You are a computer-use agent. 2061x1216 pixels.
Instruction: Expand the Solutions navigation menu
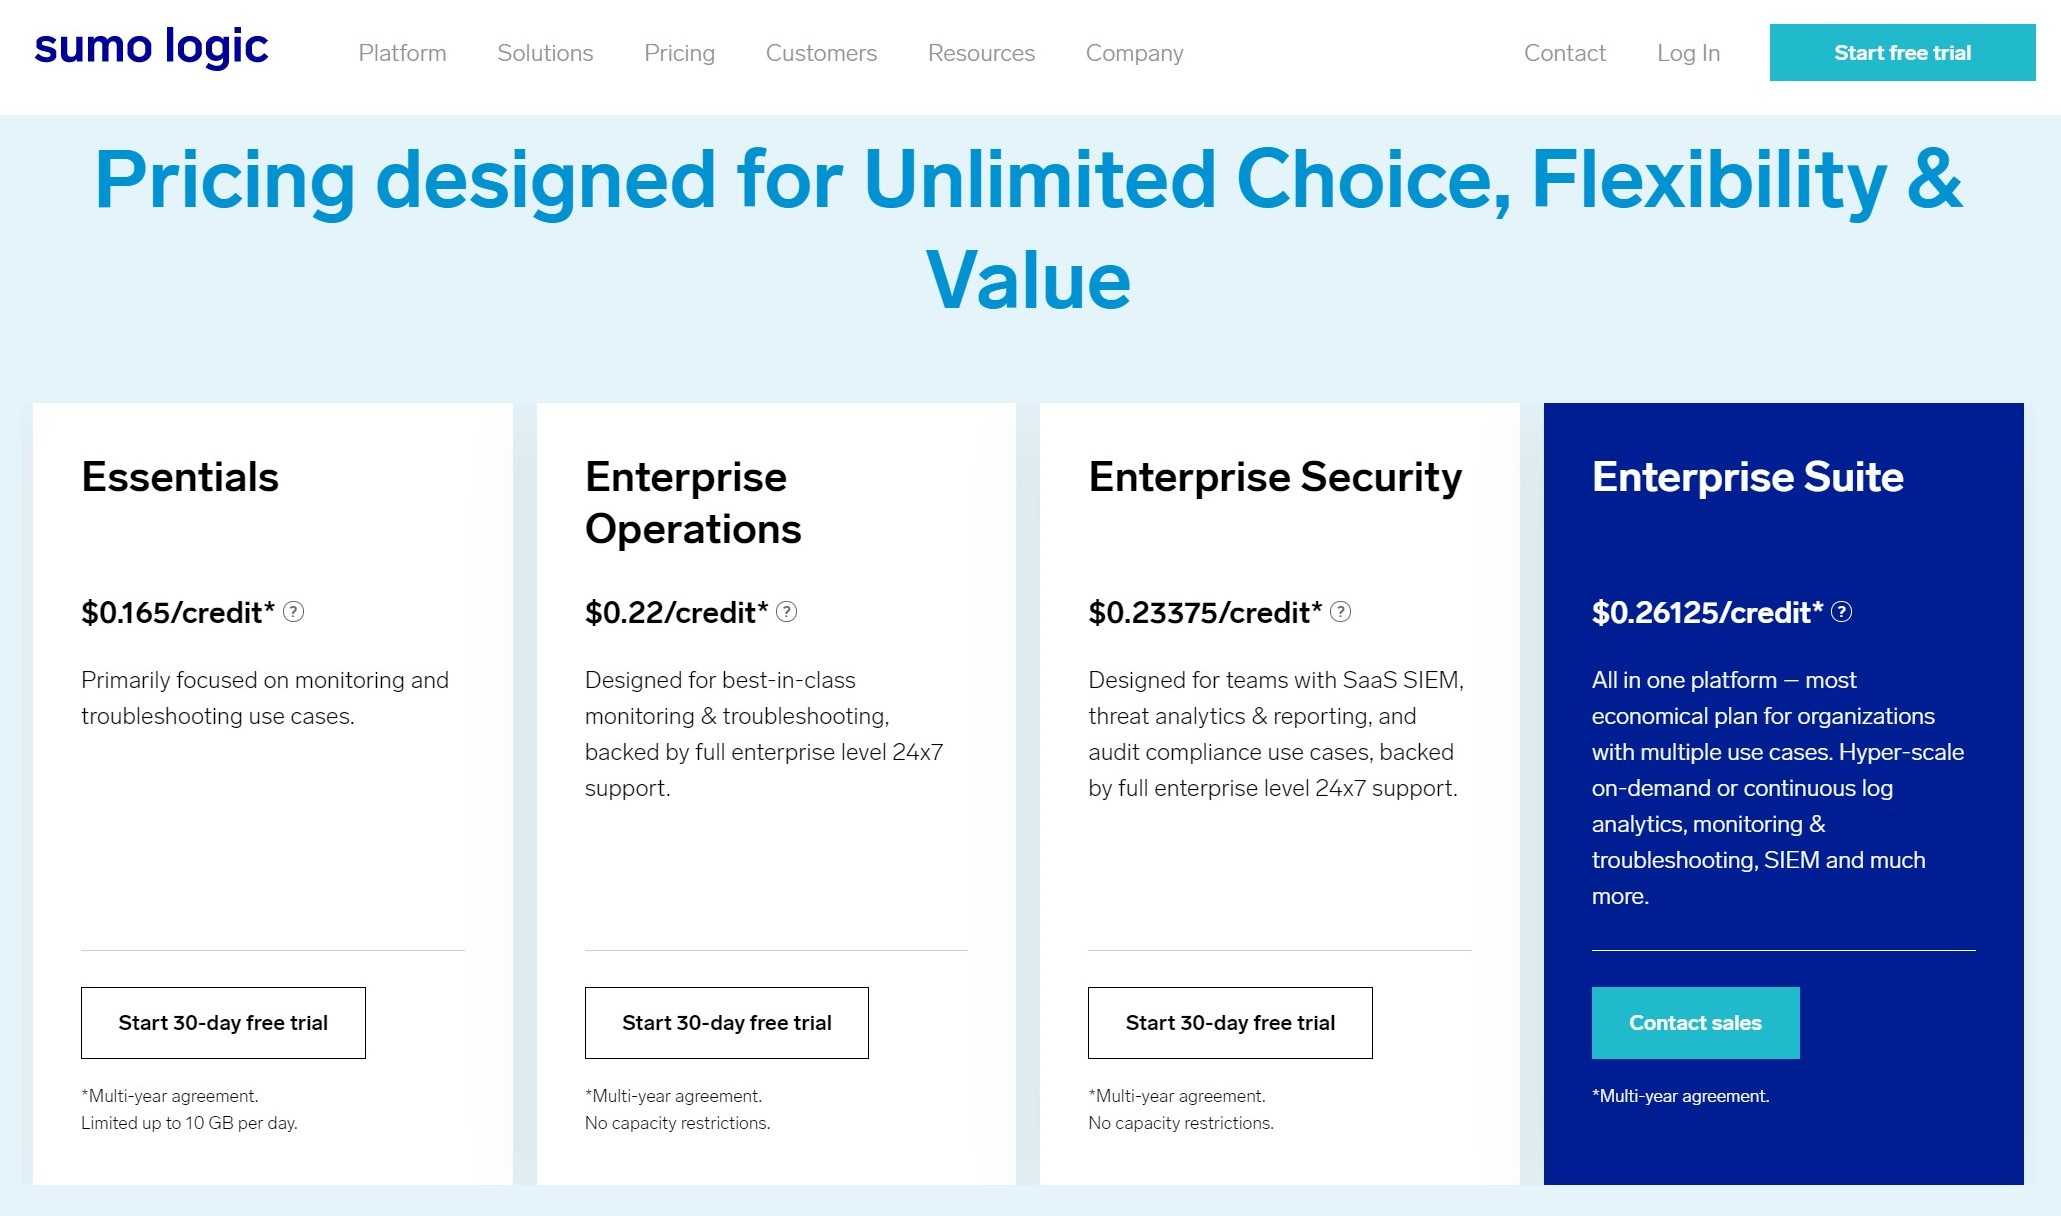click(545, 53)
